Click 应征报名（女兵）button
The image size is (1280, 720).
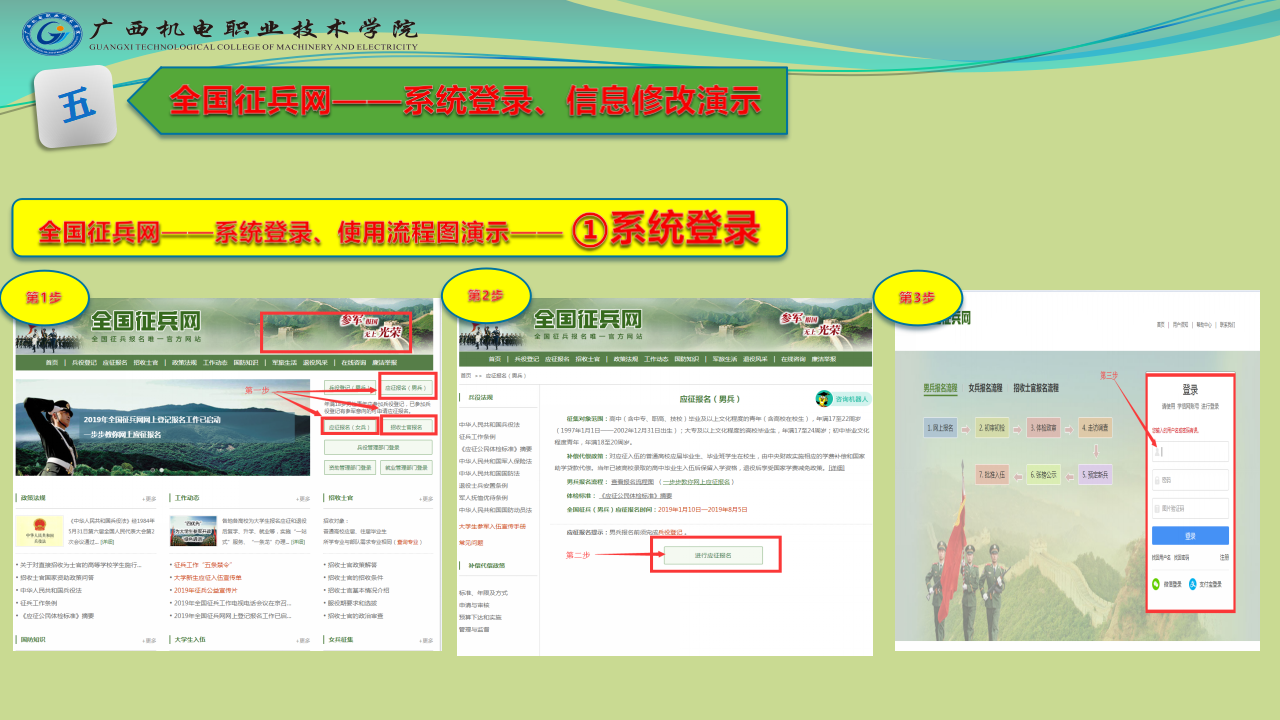tap(350, 426)
